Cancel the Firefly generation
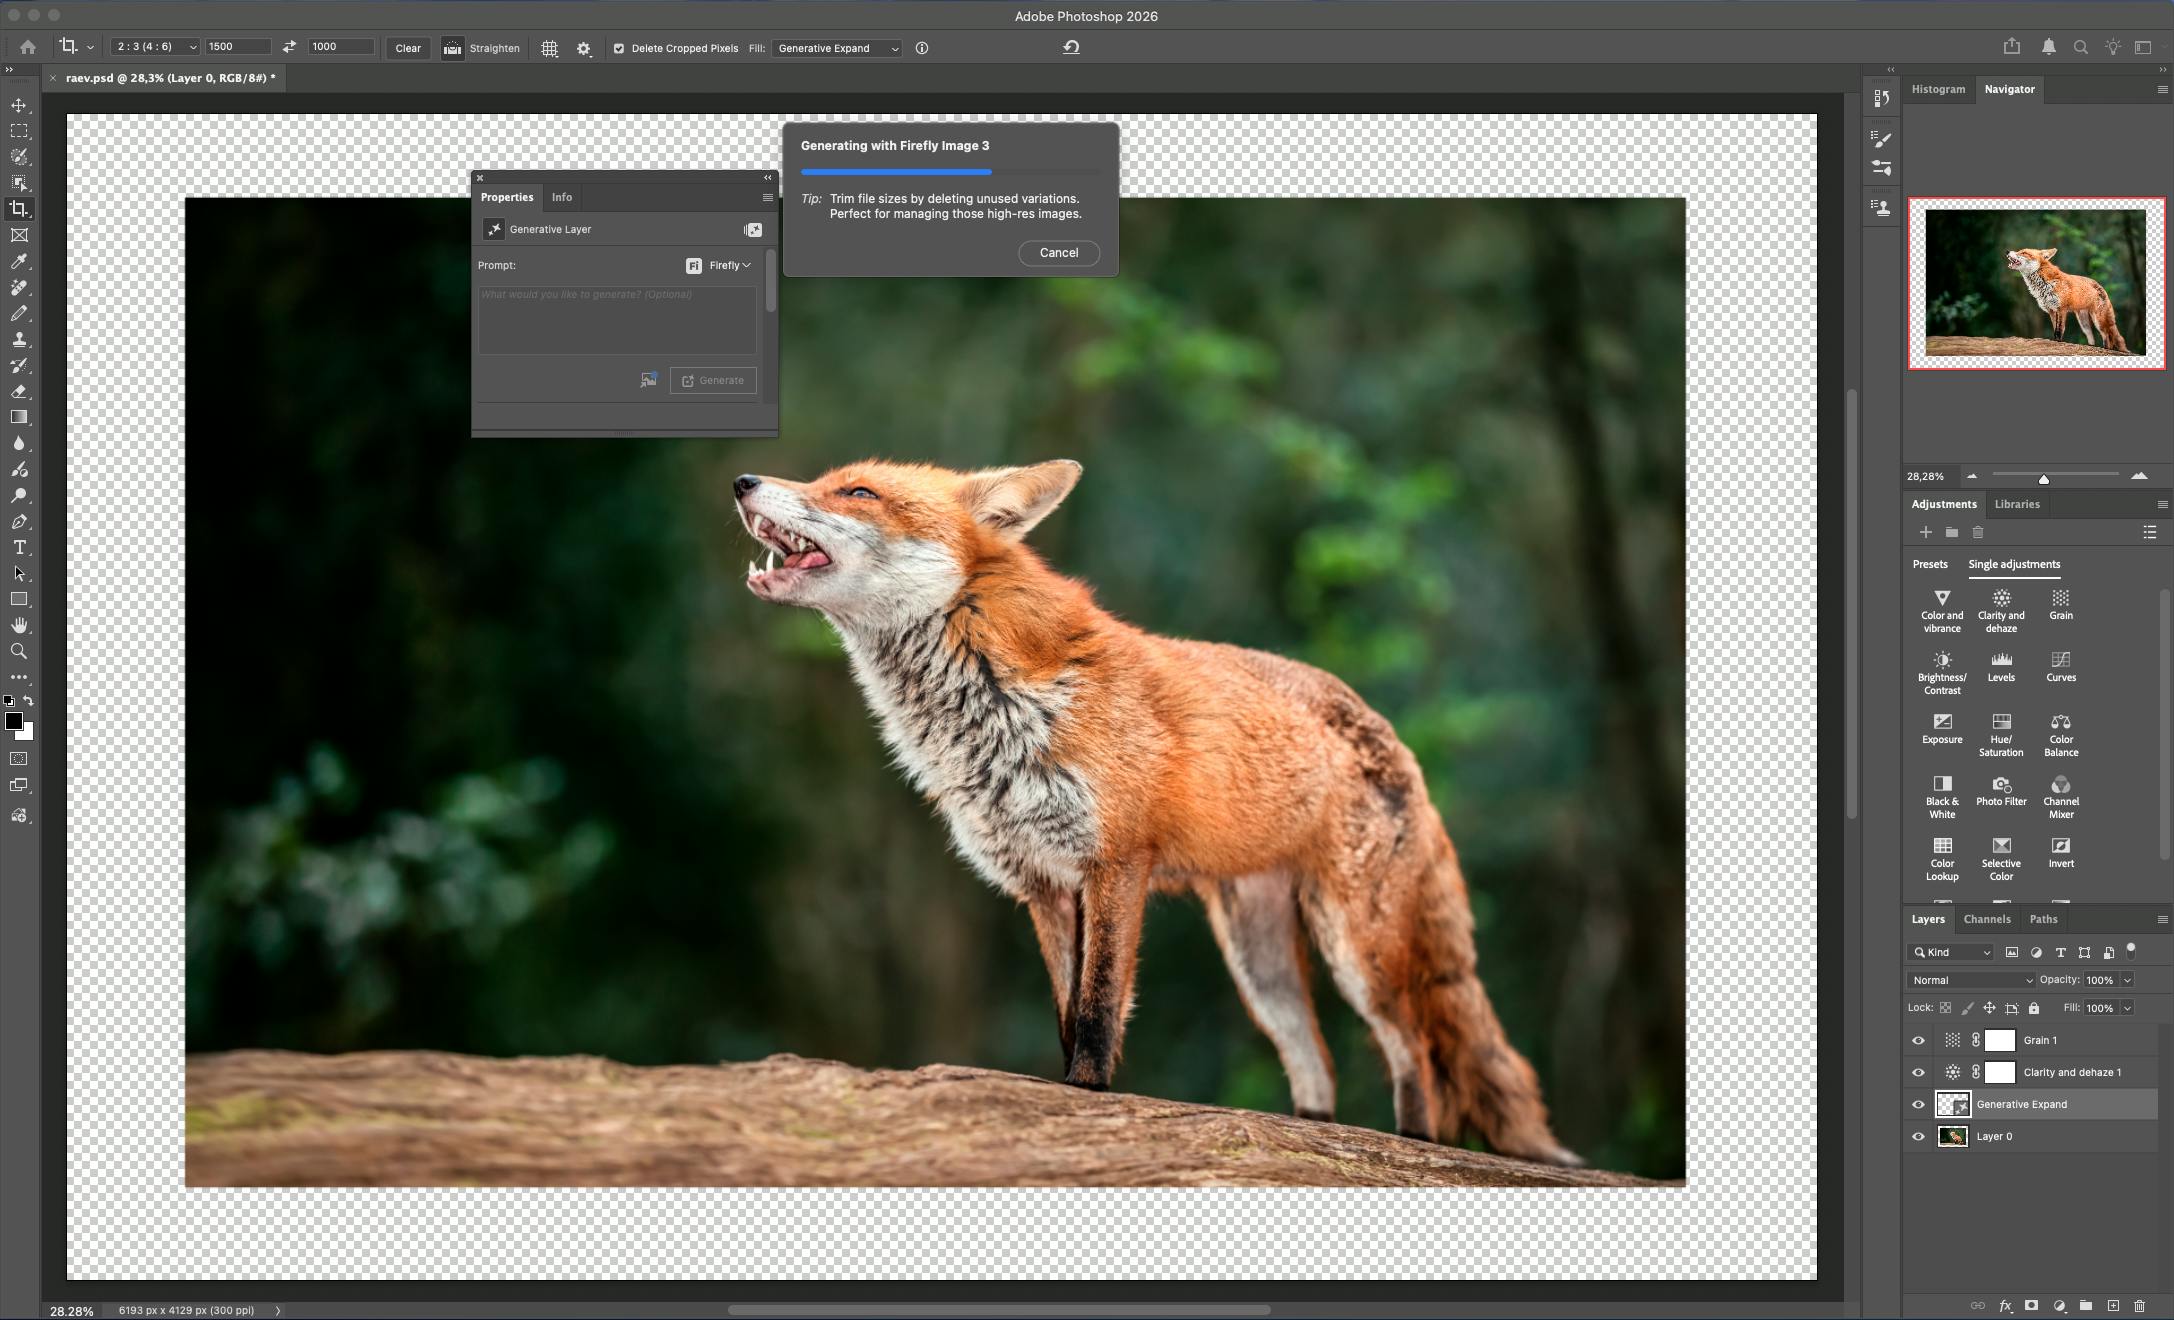The height and width of the screenshot is (1320, 2174). point(1058,253)
